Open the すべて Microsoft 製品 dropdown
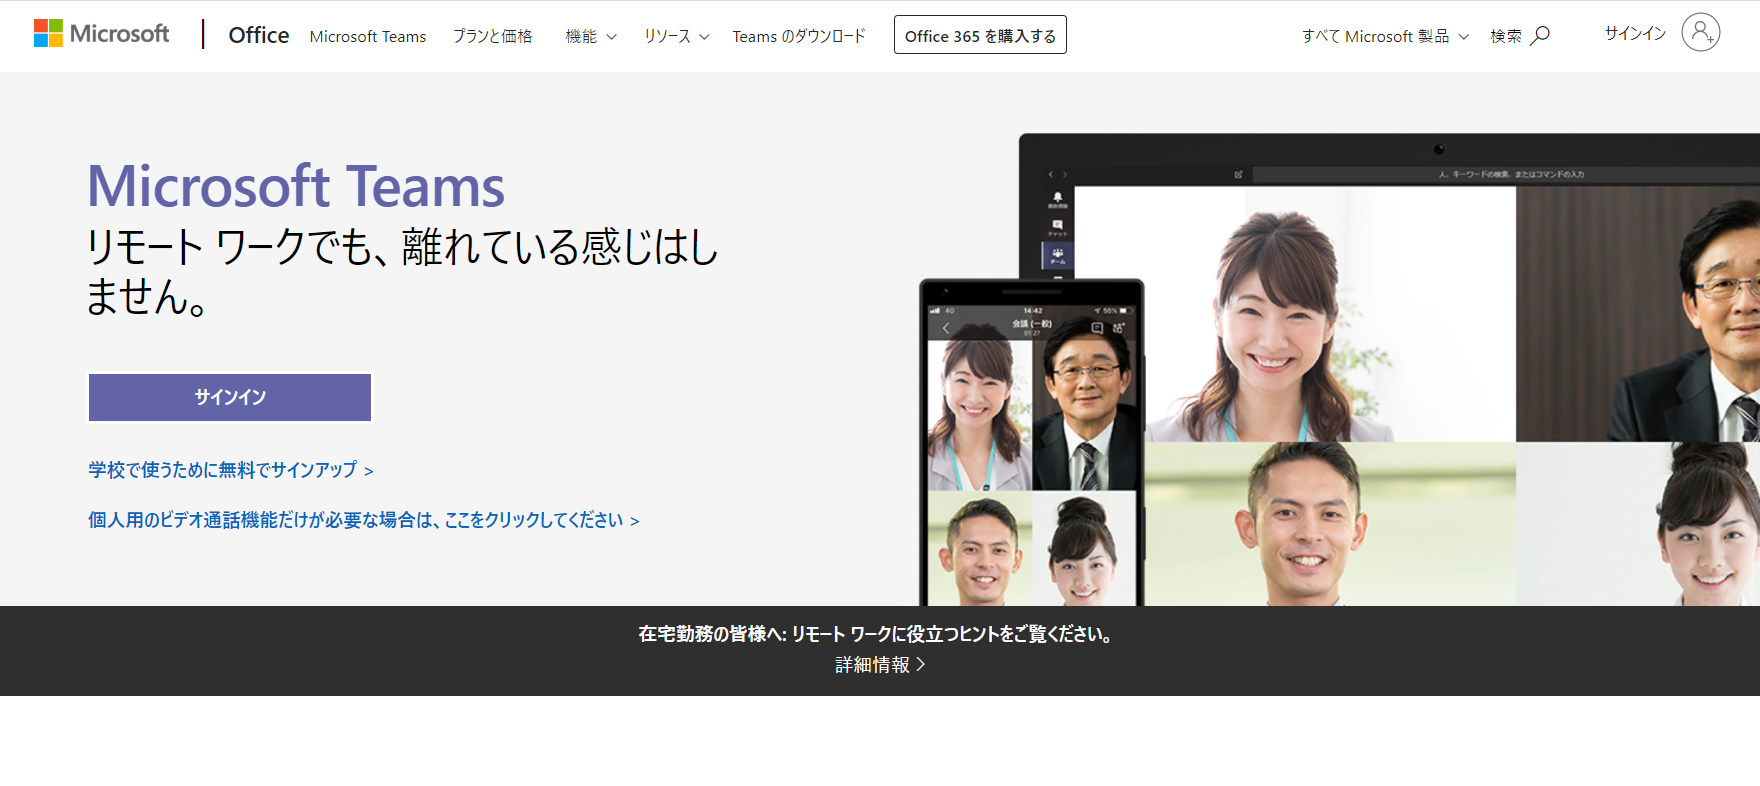 1384,36
